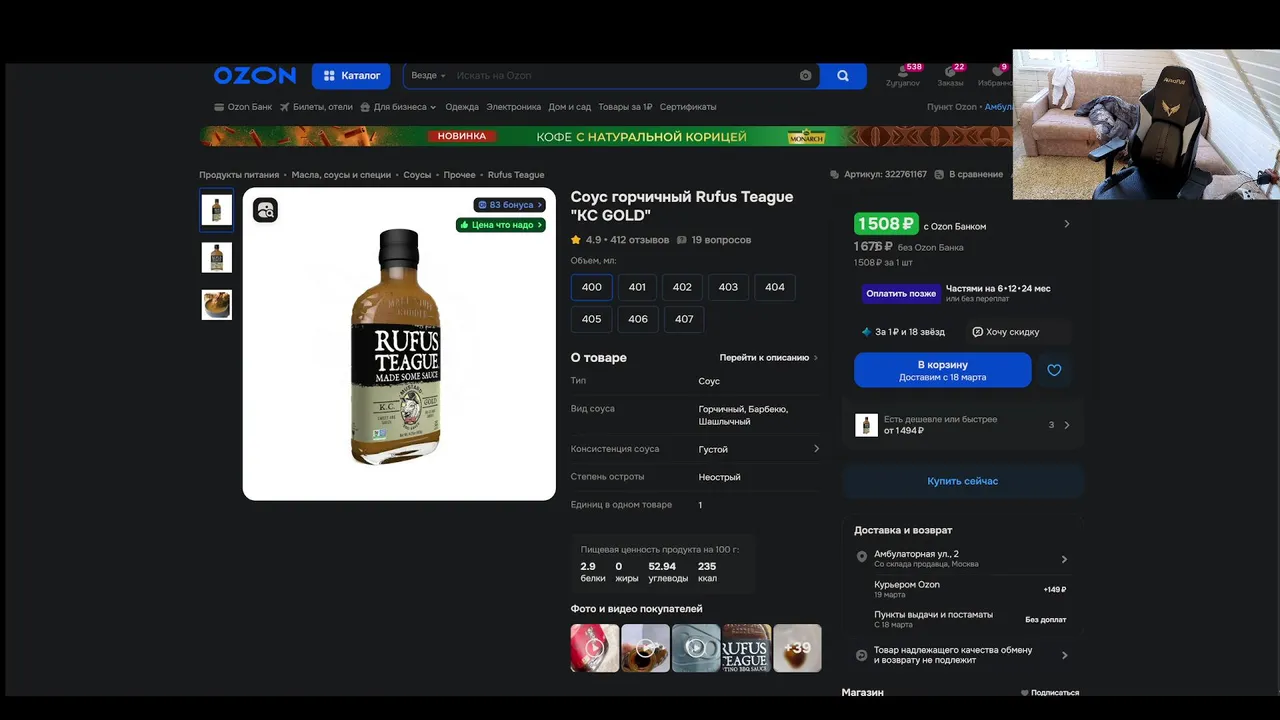The height and width of the screenshot is (720, 1280).
Task: Open the Сертификаты section
Action: [688, 107]
